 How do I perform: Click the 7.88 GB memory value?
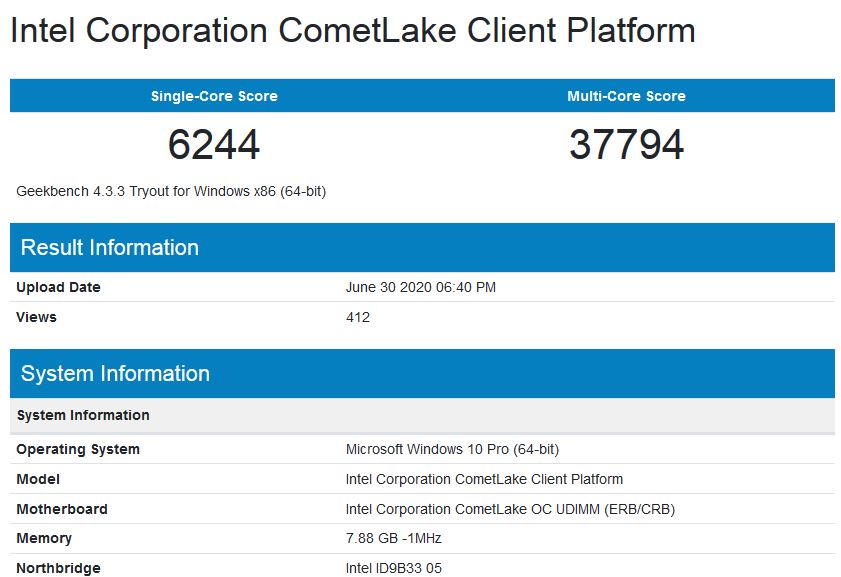click(393, 538)
